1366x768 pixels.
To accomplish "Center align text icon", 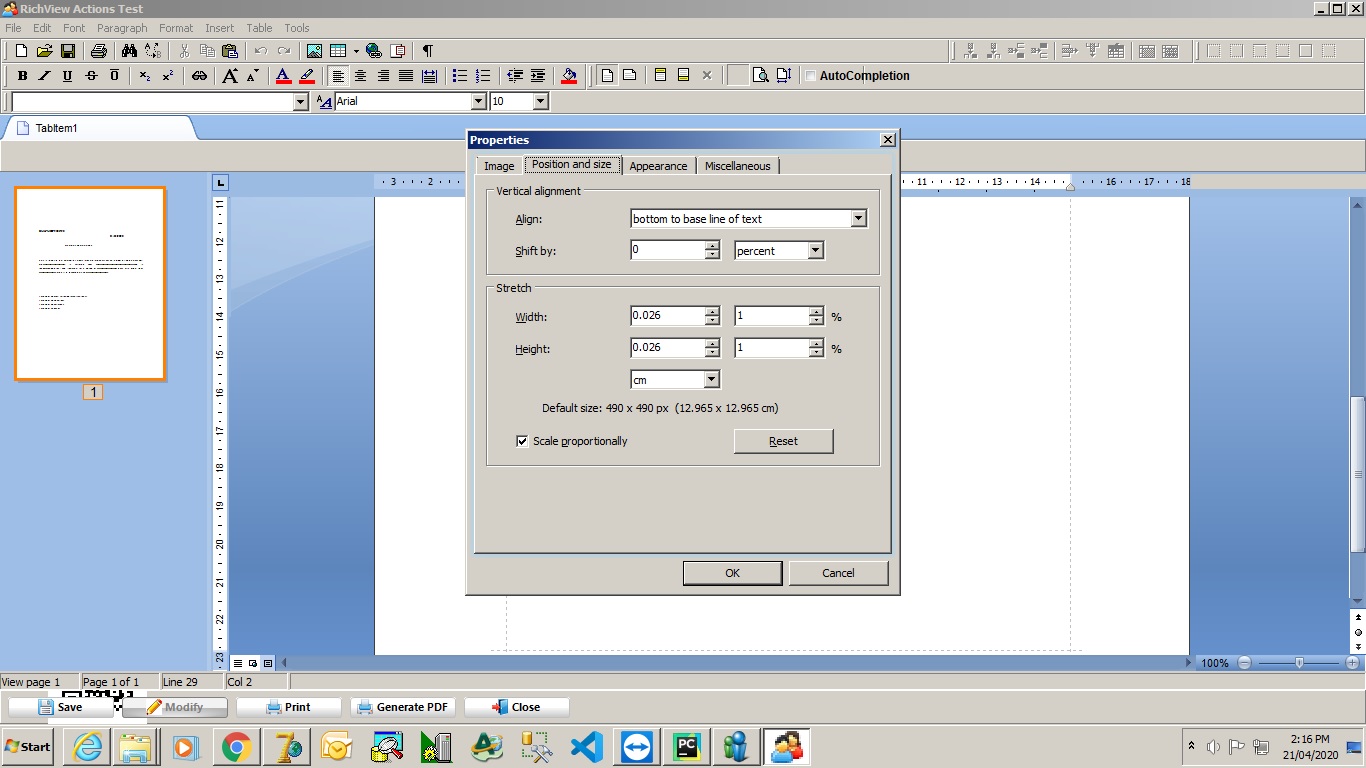I will (x=360, y=76).
